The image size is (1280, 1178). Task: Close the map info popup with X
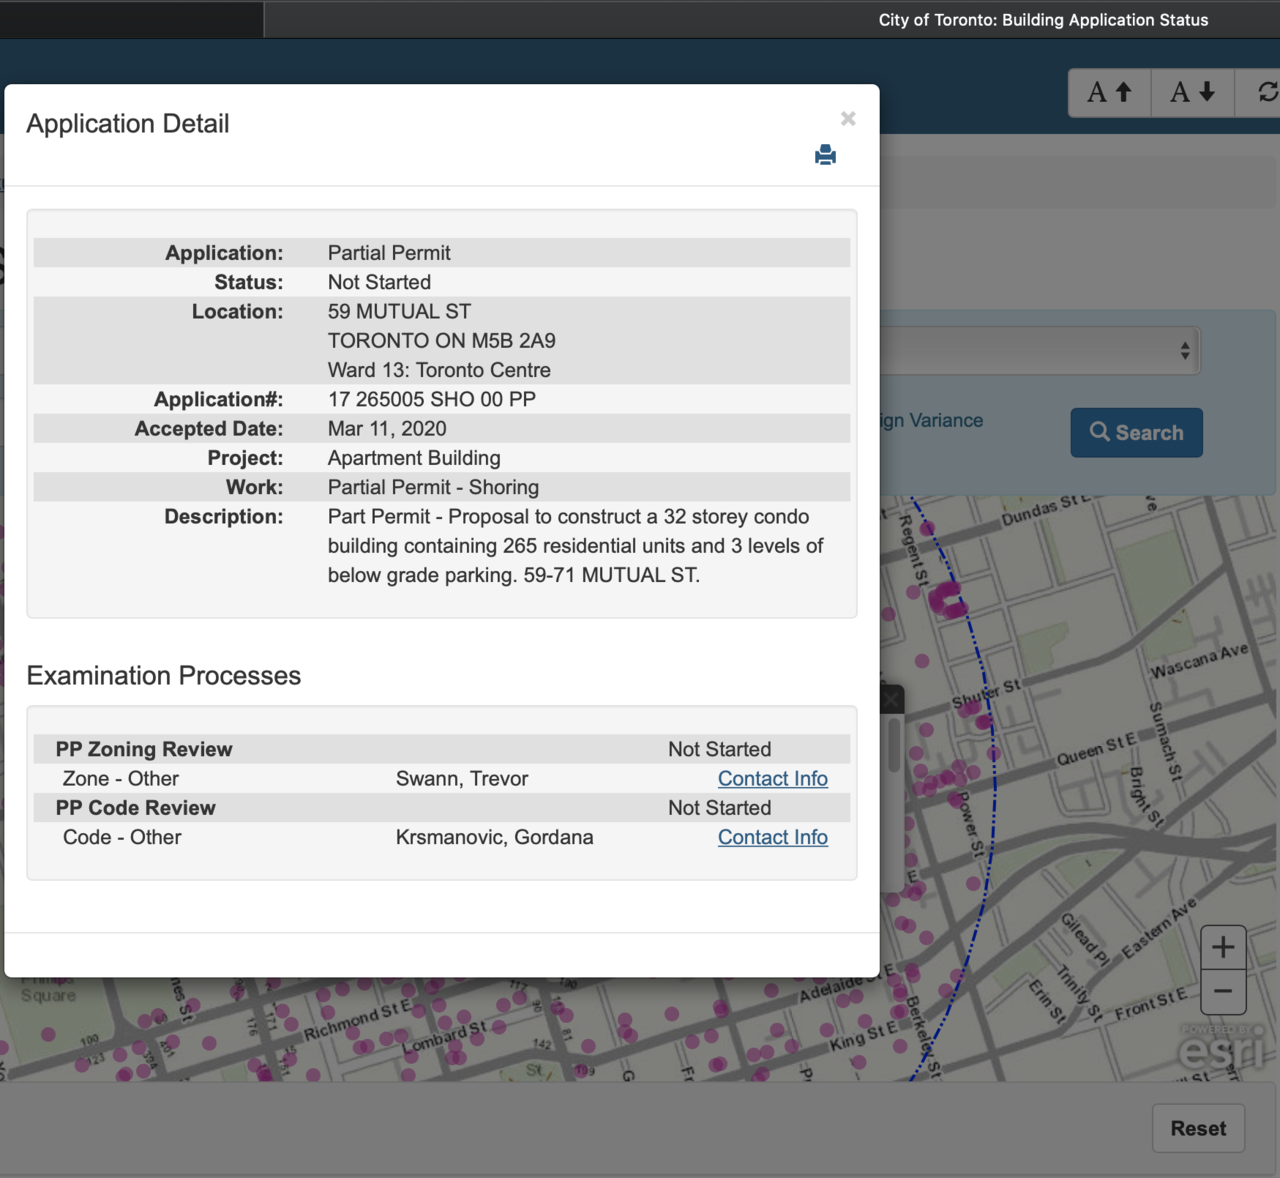click(892, 699)
